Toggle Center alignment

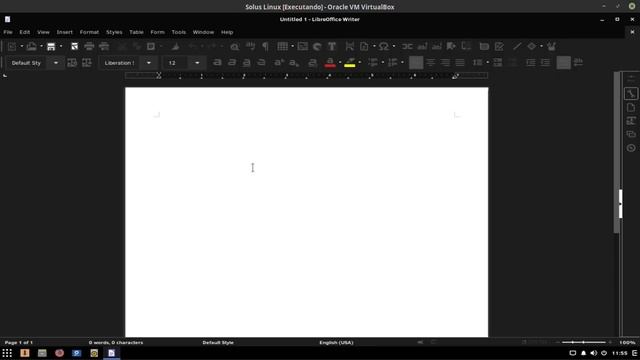pyautogui.click(x=431, y=62)
